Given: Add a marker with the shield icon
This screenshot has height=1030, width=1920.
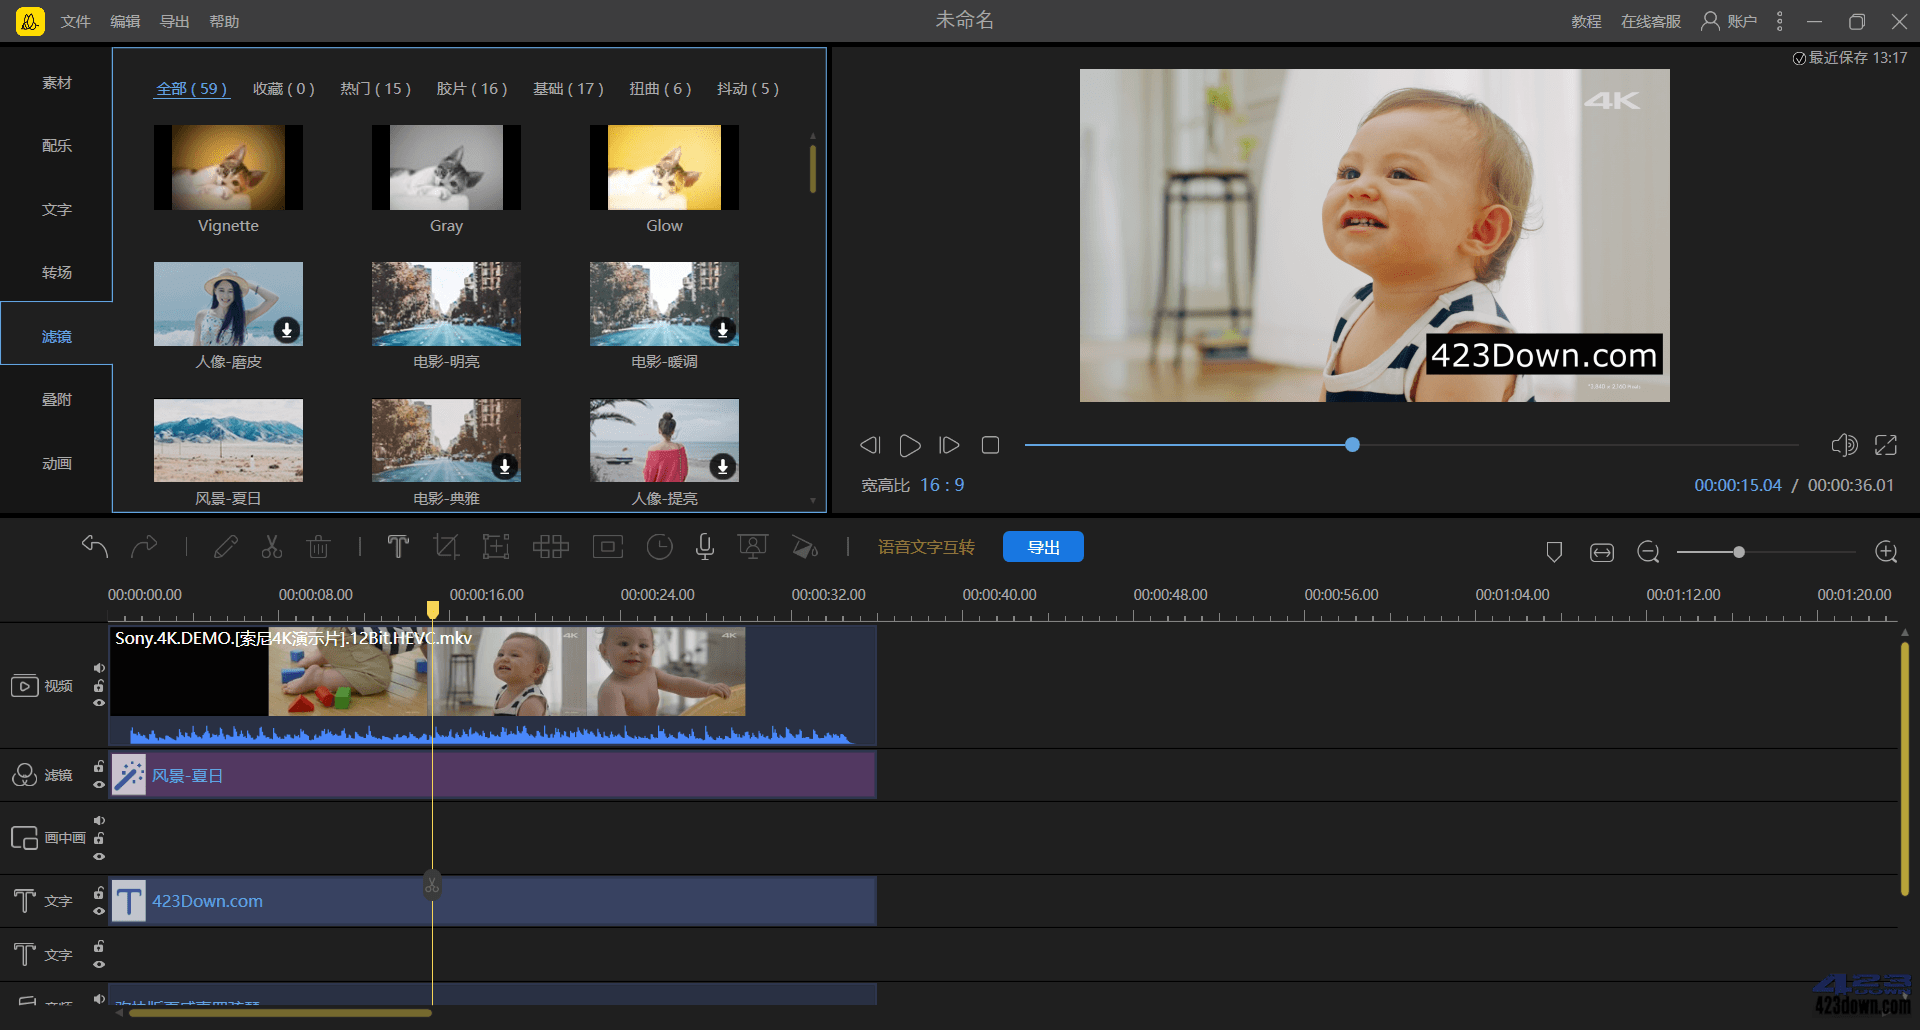Looking at the screenshot, I should pos(1554,552).
